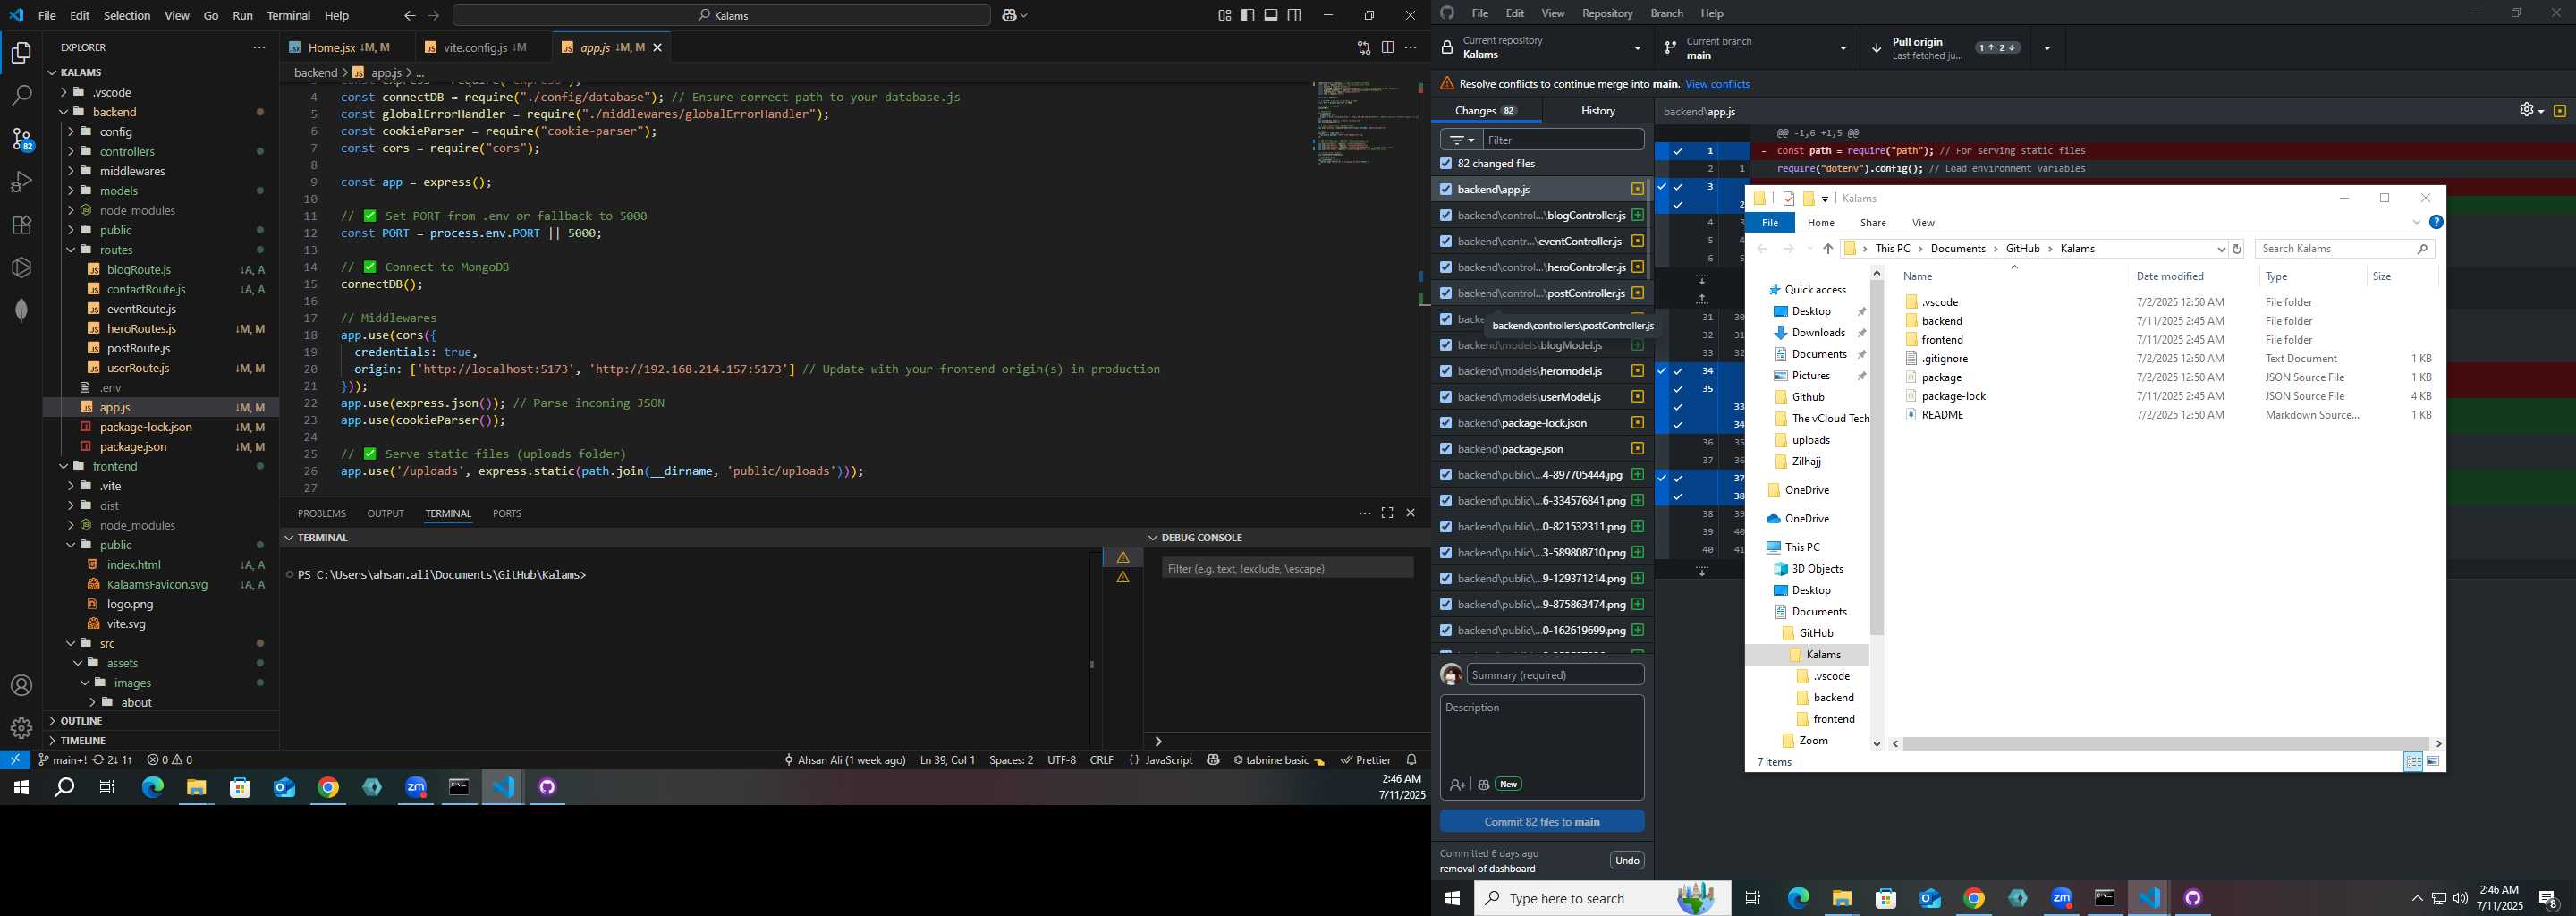Open the Selection menu in VS Code
Viewport: 2576px width, 916px height.
click(x=127, y=16)
